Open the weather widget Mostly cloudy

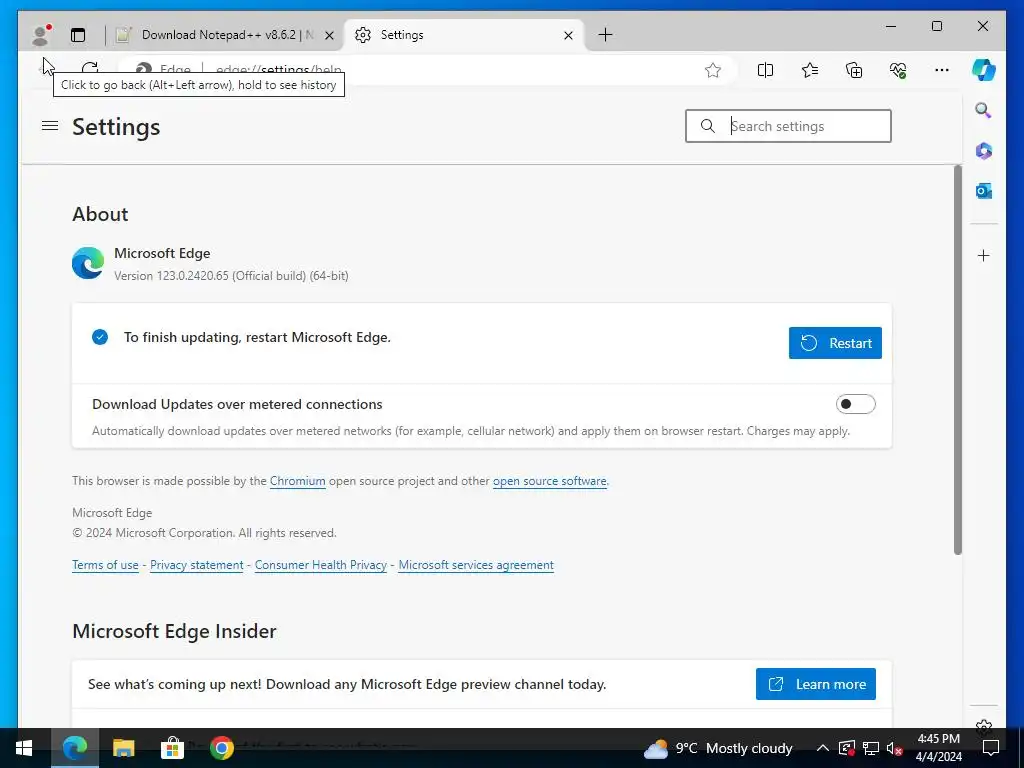point(718,748)
